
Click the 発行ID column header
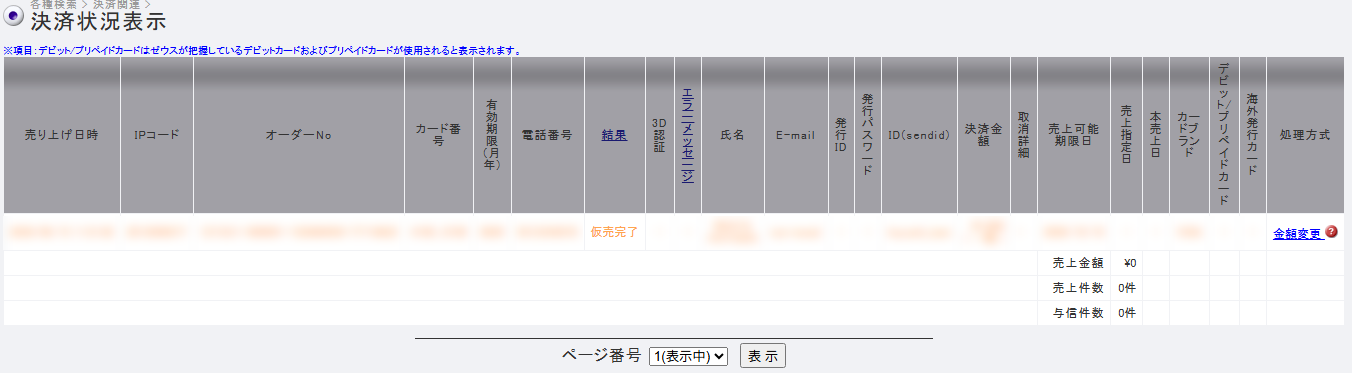point(841,135)
